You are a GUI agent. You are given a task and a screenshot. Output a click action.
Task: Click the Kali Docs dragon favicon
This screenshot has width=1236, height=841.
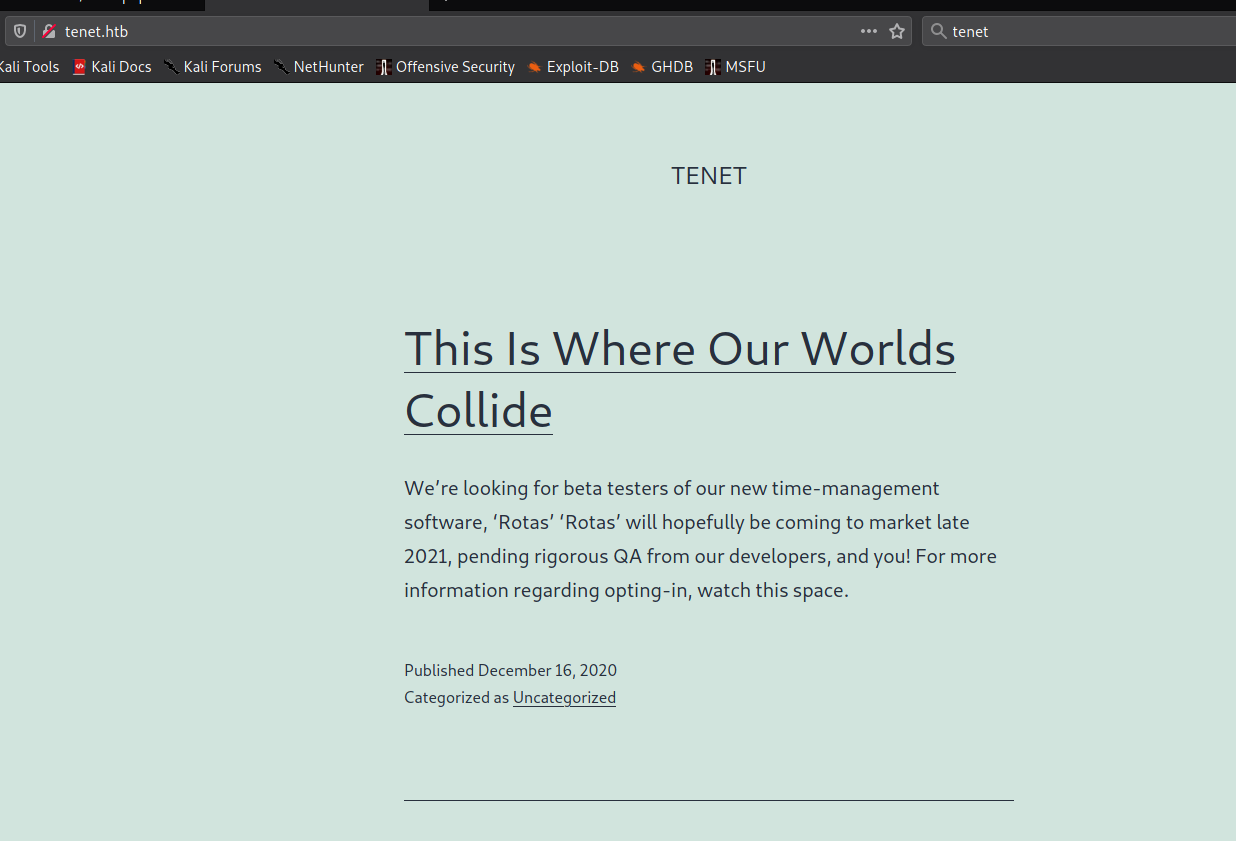[x=78, y=66]
